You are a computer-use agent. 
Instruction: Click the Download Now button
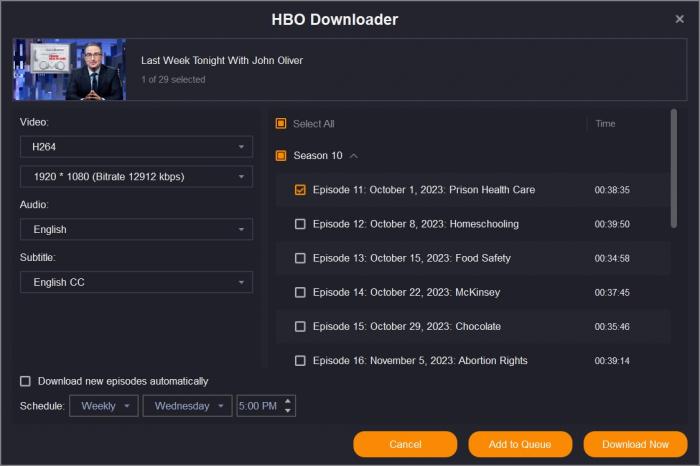[635, 444]
